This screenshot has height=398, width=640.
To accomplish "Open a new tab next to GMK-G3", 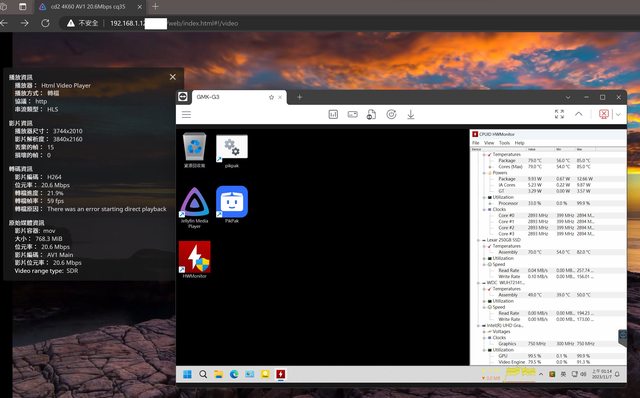I will tap(300, 97).
